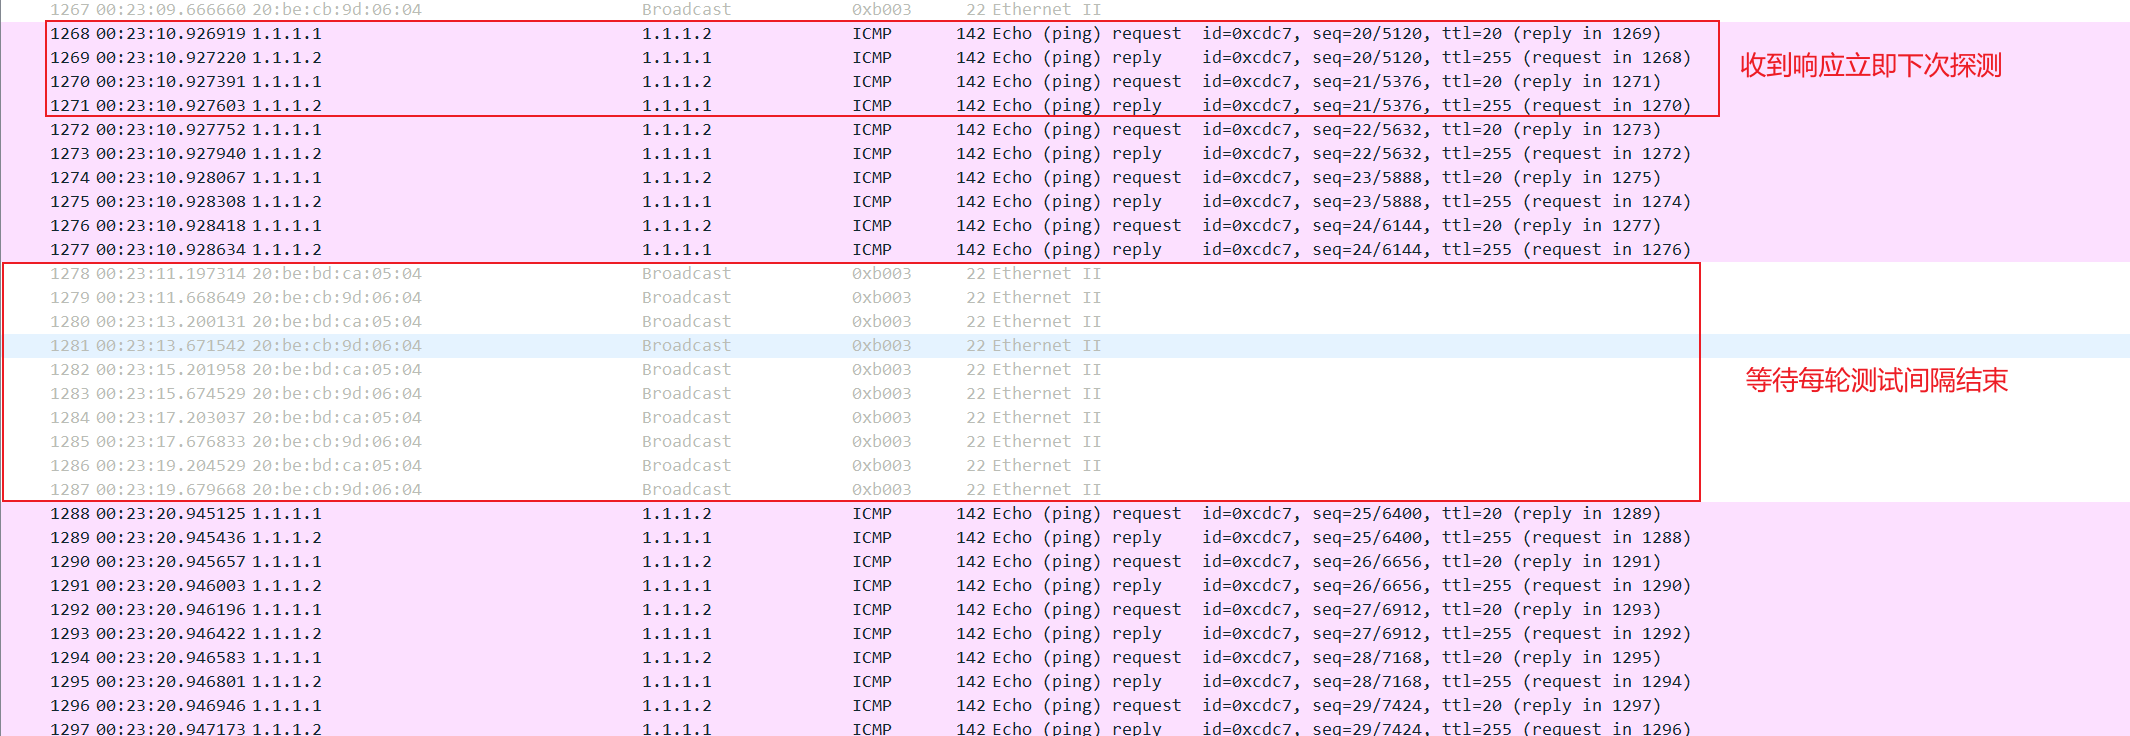
Task: Select packet 1276 echo request seq=24/6144
Action: coord(870,226)
